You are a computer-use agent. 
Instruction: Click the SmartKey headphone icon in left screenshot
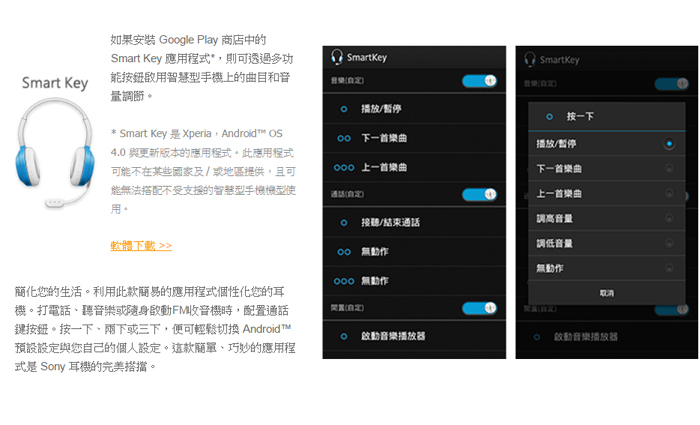click(337, 57)
